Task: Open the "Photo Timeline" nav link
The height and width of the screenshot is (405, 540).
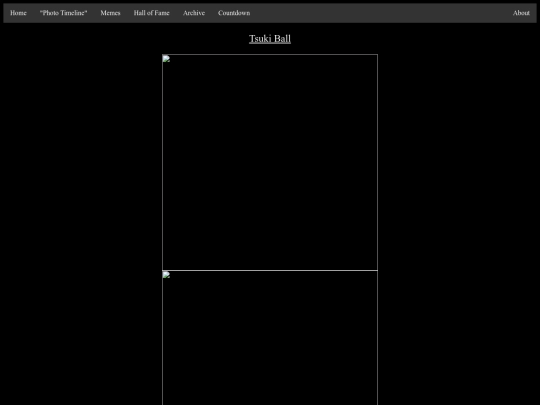Action: [x=63, y=13]
